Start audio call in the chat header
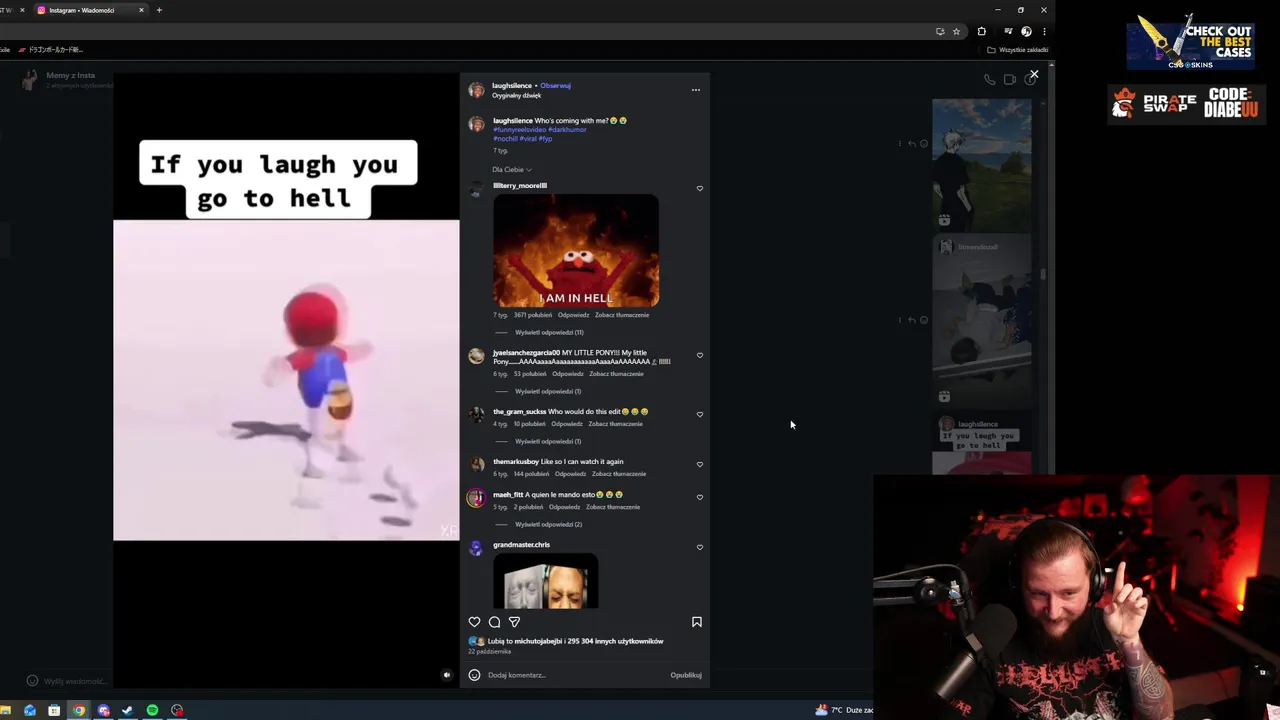The height and width of the screenshot is (720, 1280). [x=989, y=80]
